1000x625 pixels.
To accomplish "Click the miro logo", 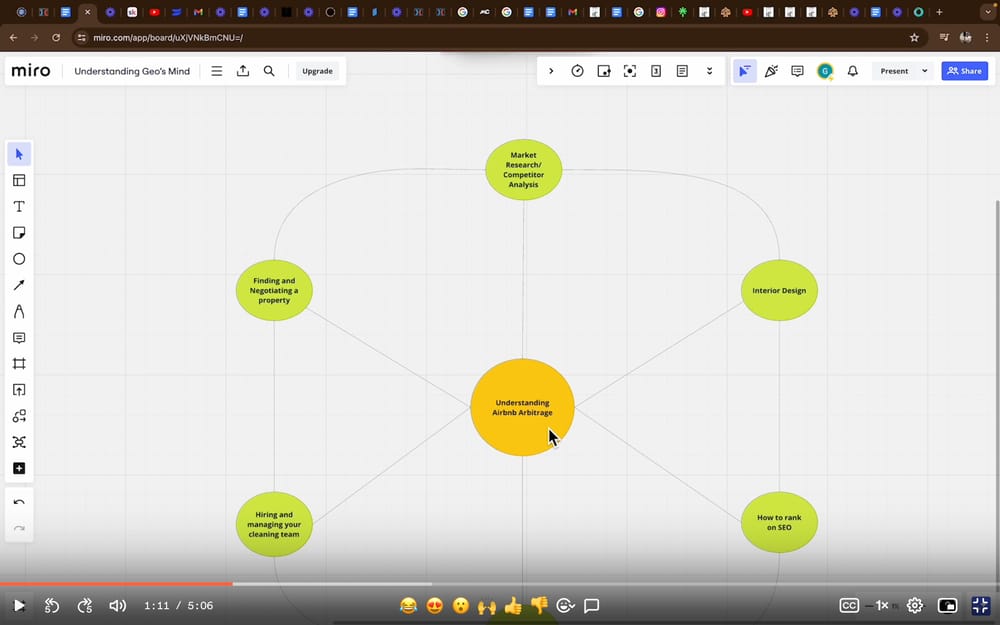I will [31, 71].
